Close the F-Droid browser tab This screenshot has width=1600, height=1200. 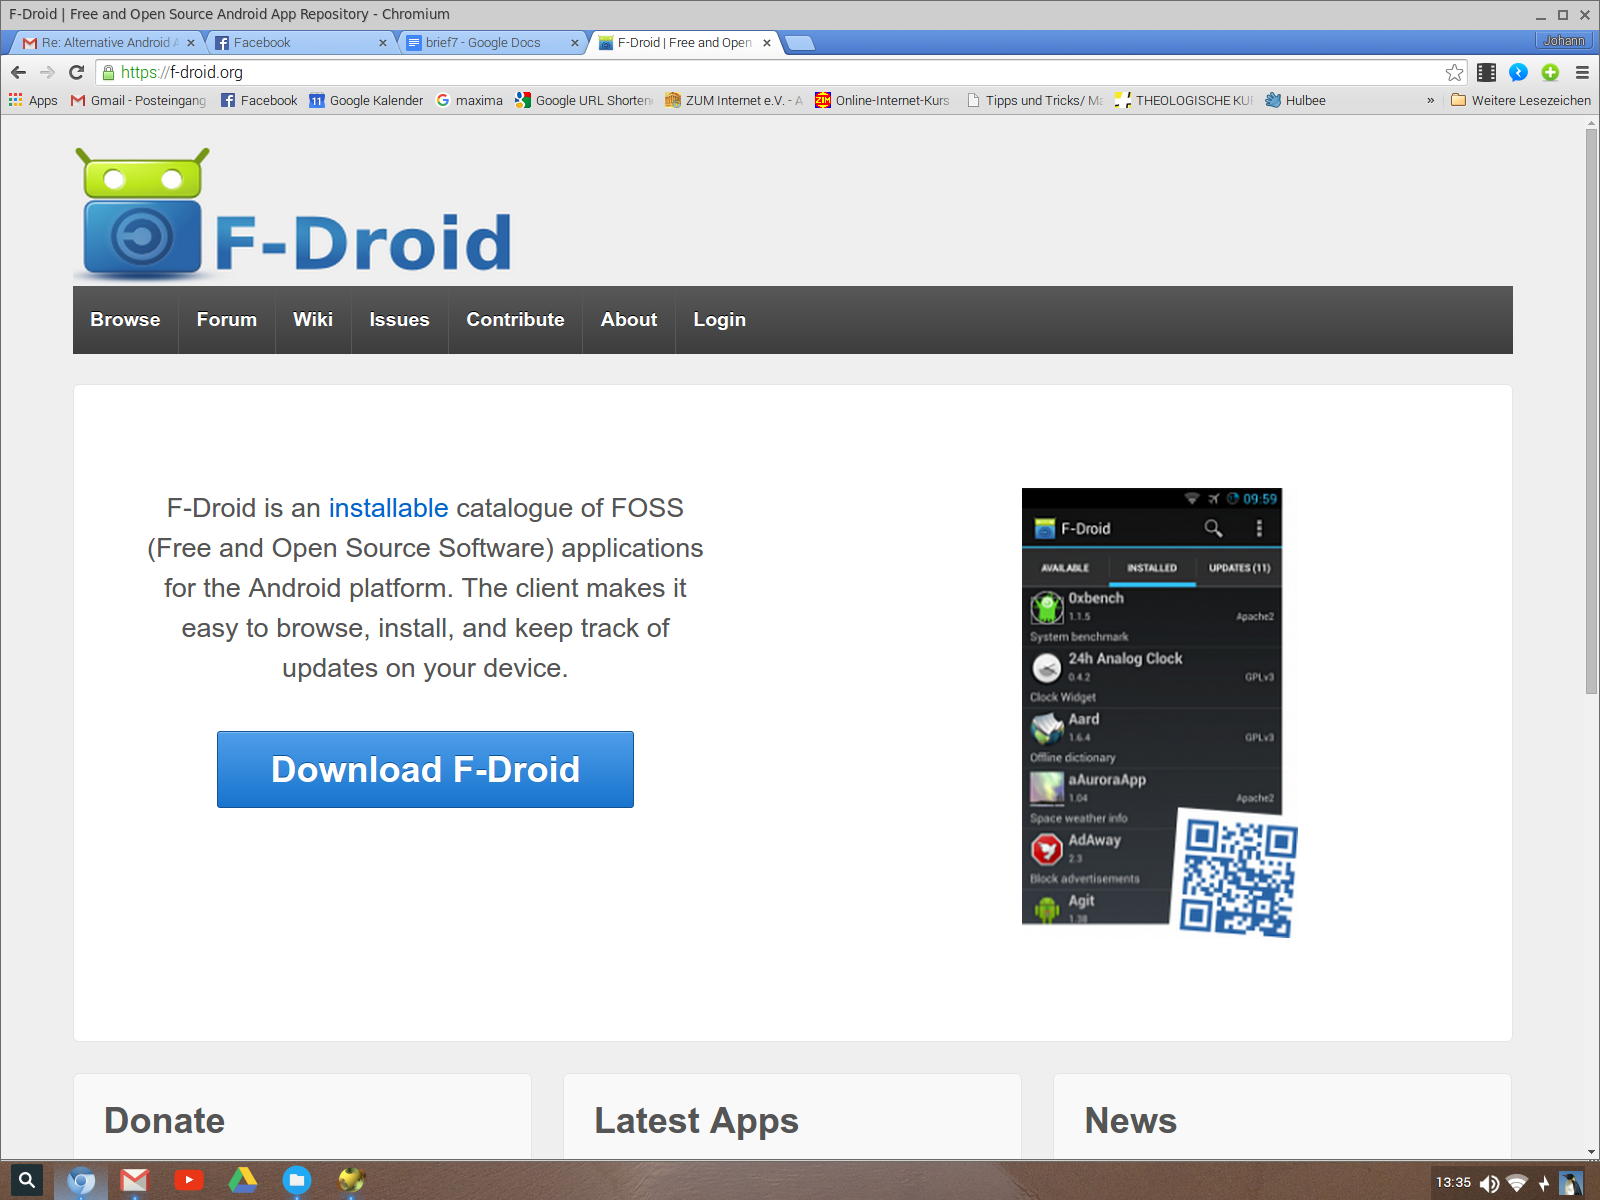767,43
